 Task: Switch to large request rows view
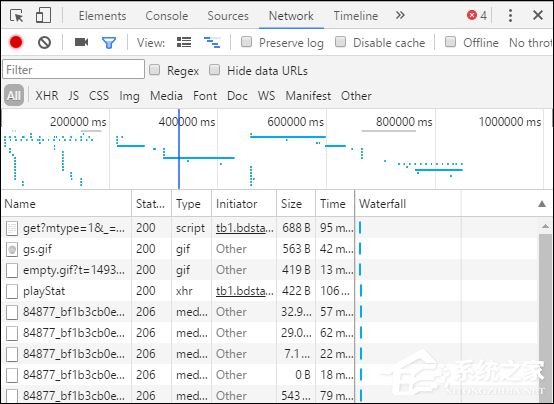tap(184, 42)
